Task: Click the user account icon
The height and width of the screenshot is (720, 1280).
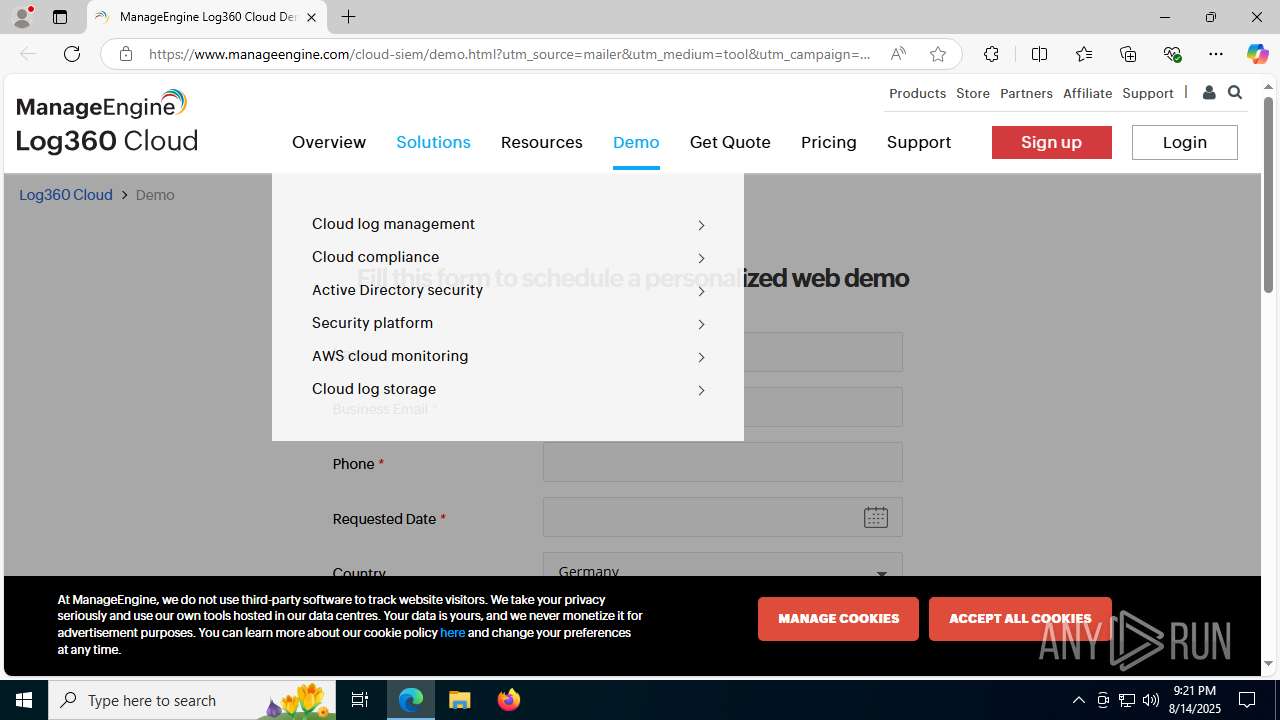Action: pos(1209,93)
